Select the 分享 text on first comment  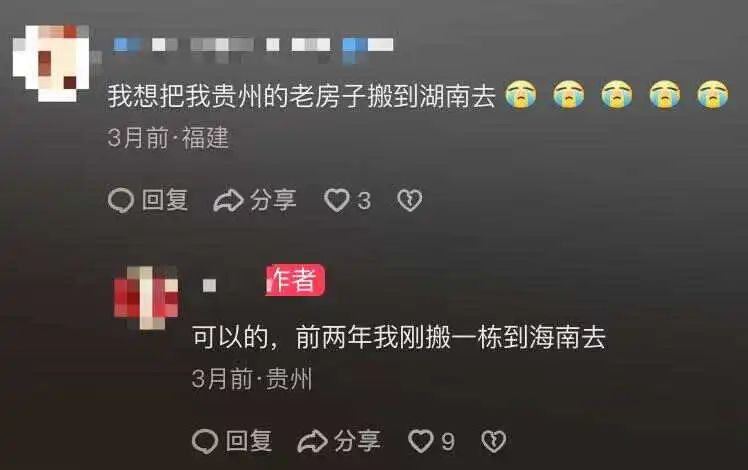[x=273, y=200]
